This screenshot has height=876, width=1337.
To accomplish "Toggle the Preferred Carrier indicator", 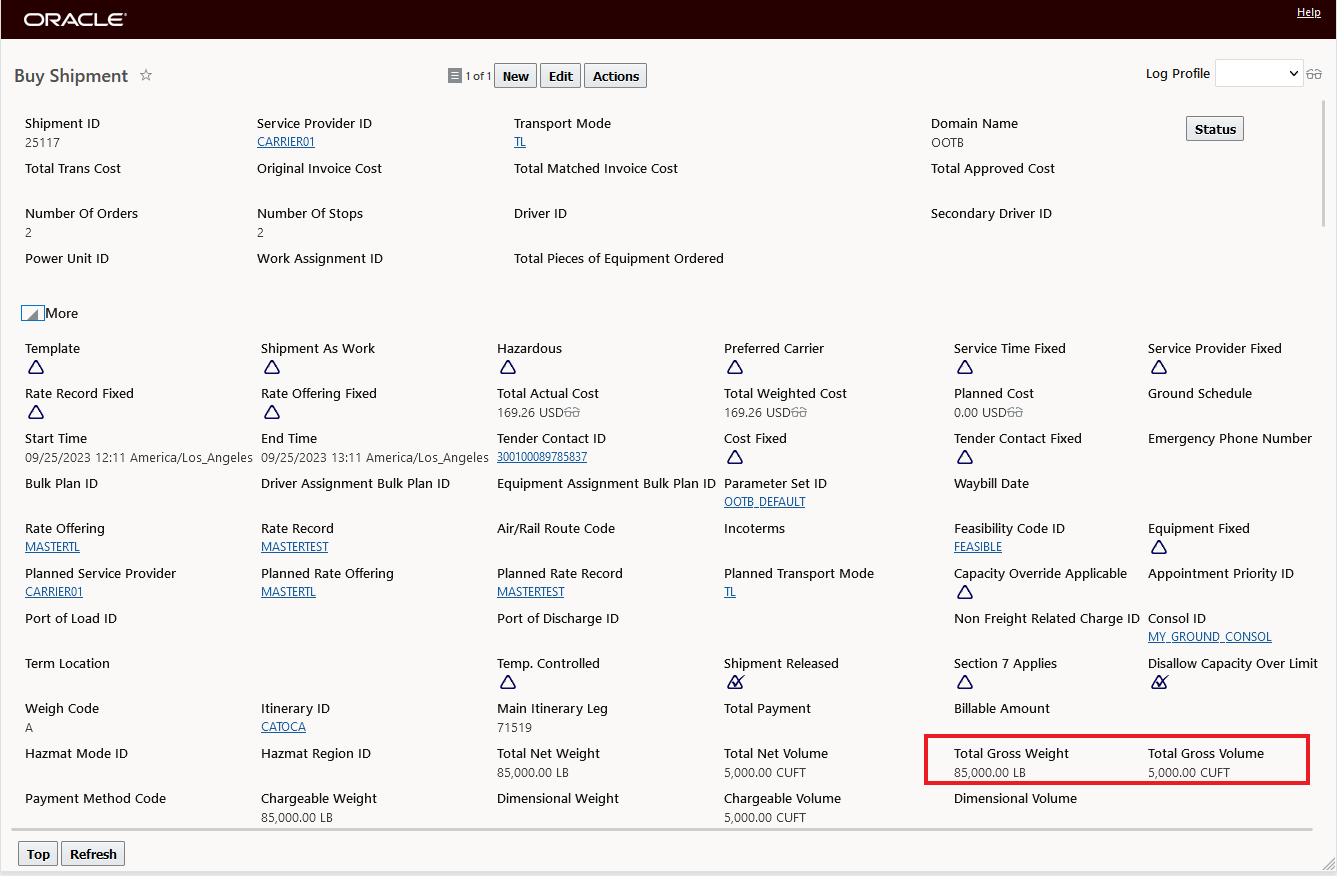I will pyautogui.click(x=735, y=367).
